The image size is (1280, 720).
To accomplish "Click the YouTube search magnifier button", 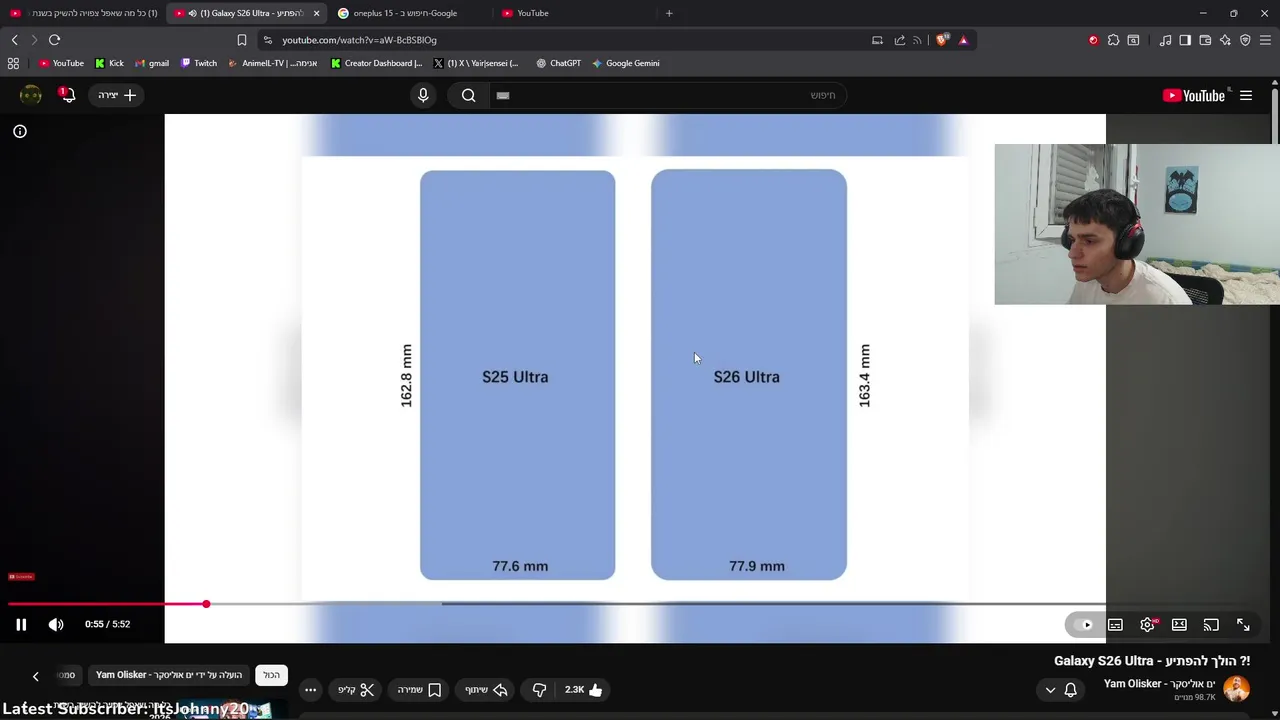I will (468, 95).
